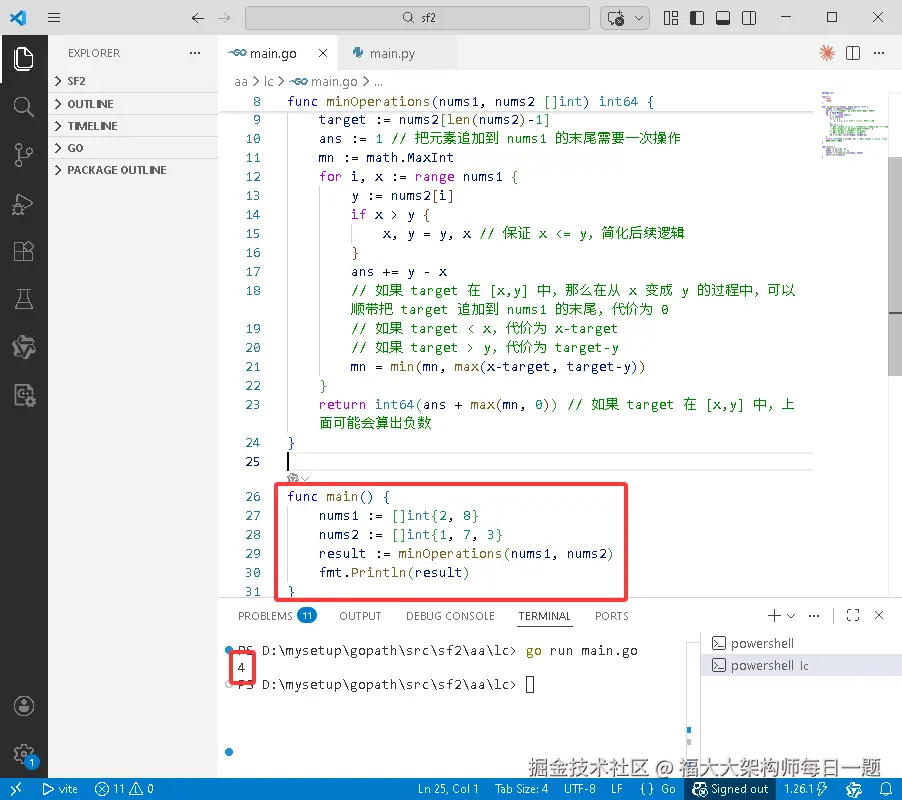The width and height of the screenshot is (902, 800).
Task: Select the first powershell terminal
Action: point(801,643)
